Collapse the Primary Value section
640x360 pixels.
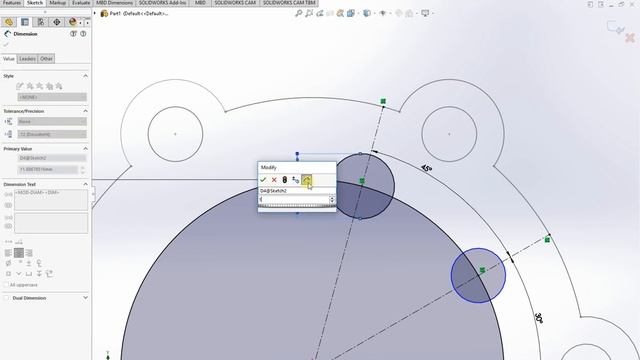tap(85, 149)
